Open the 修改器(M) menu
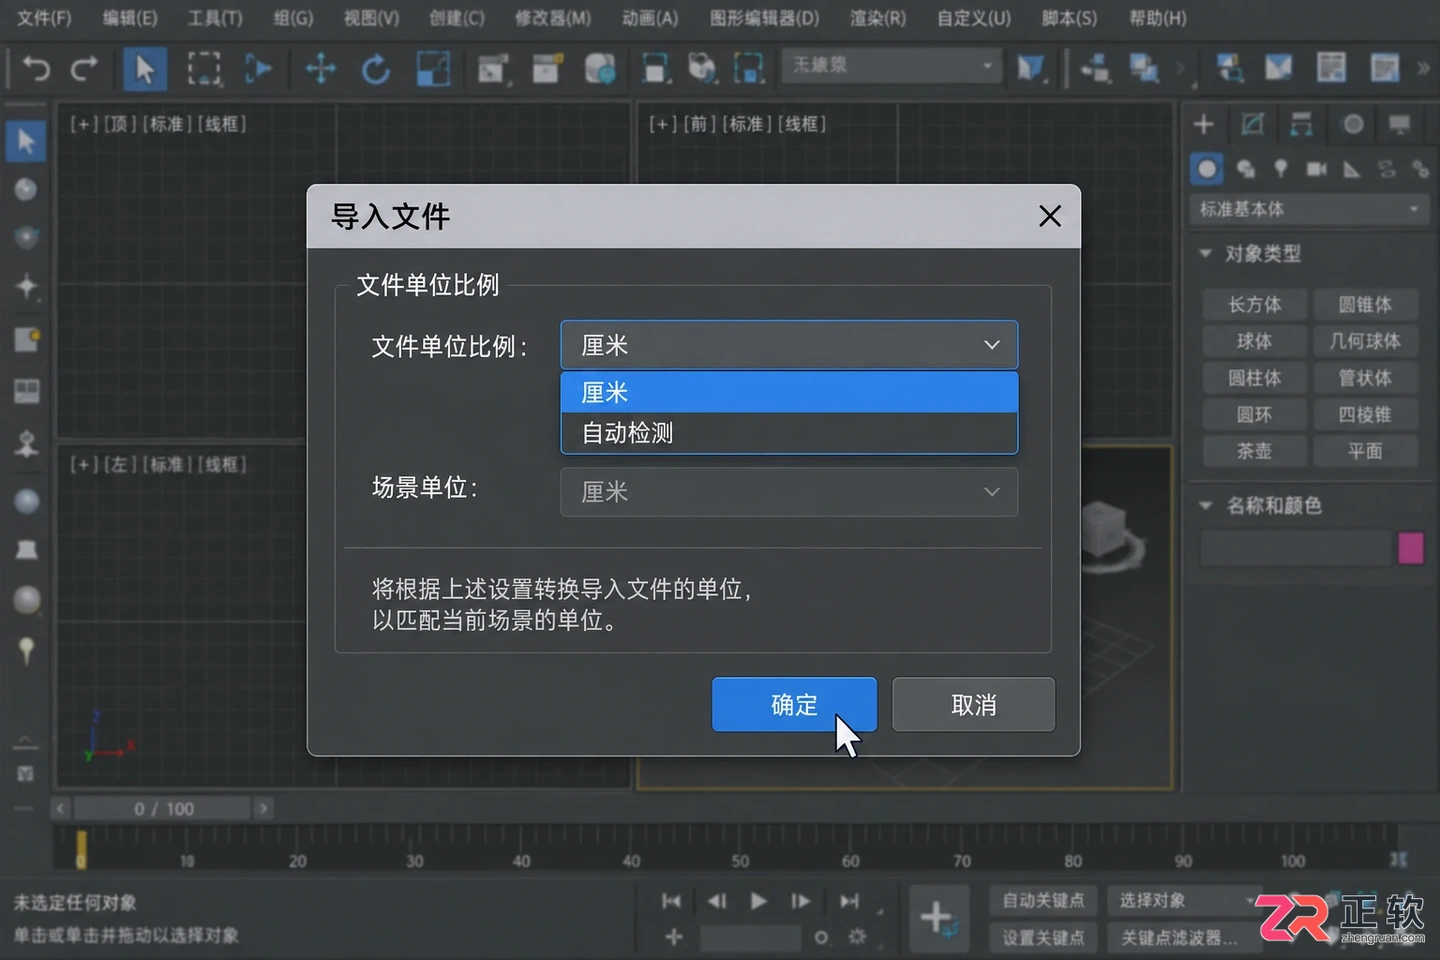 point(552,18)
